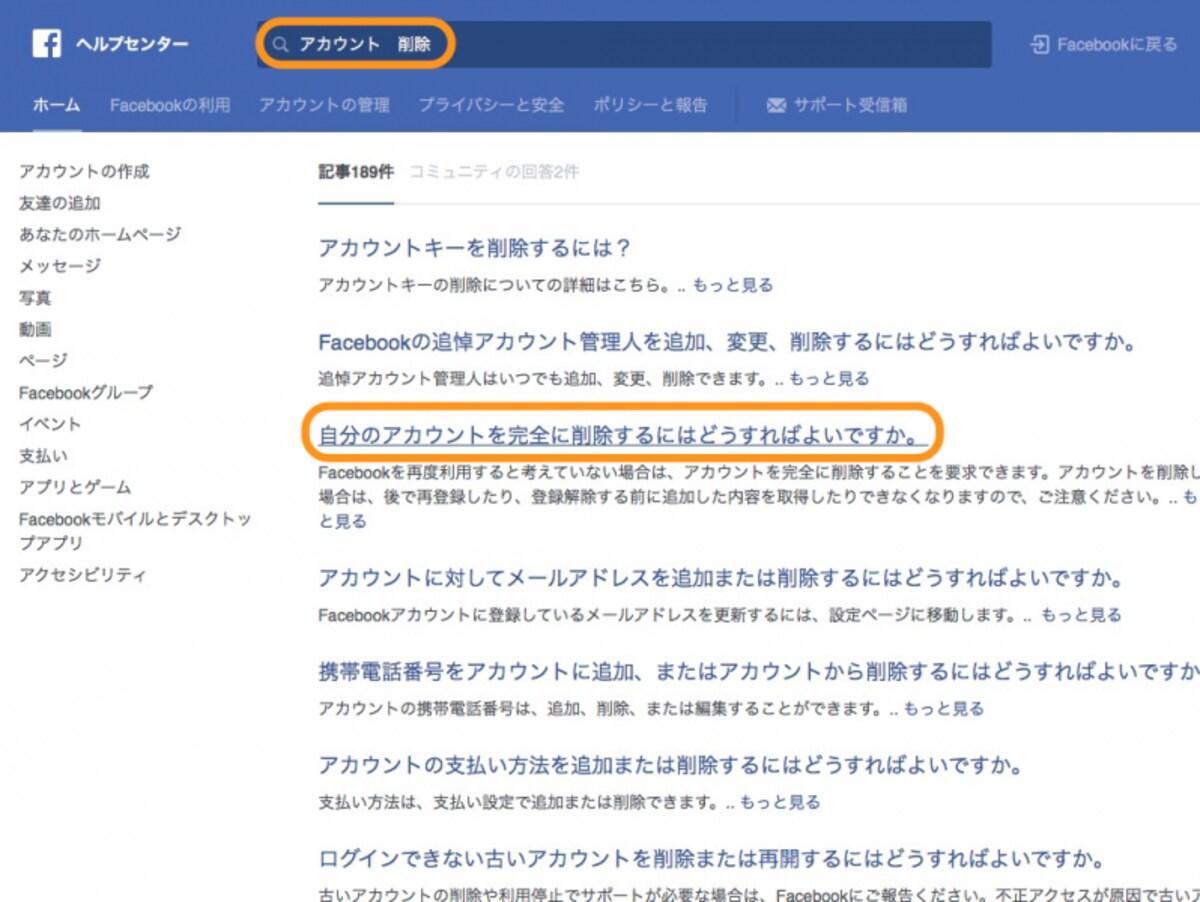Viewport: 1200px width, 902px height.
Task: Open article about 追悼アカウント管理人
Action: pos(729,342)
